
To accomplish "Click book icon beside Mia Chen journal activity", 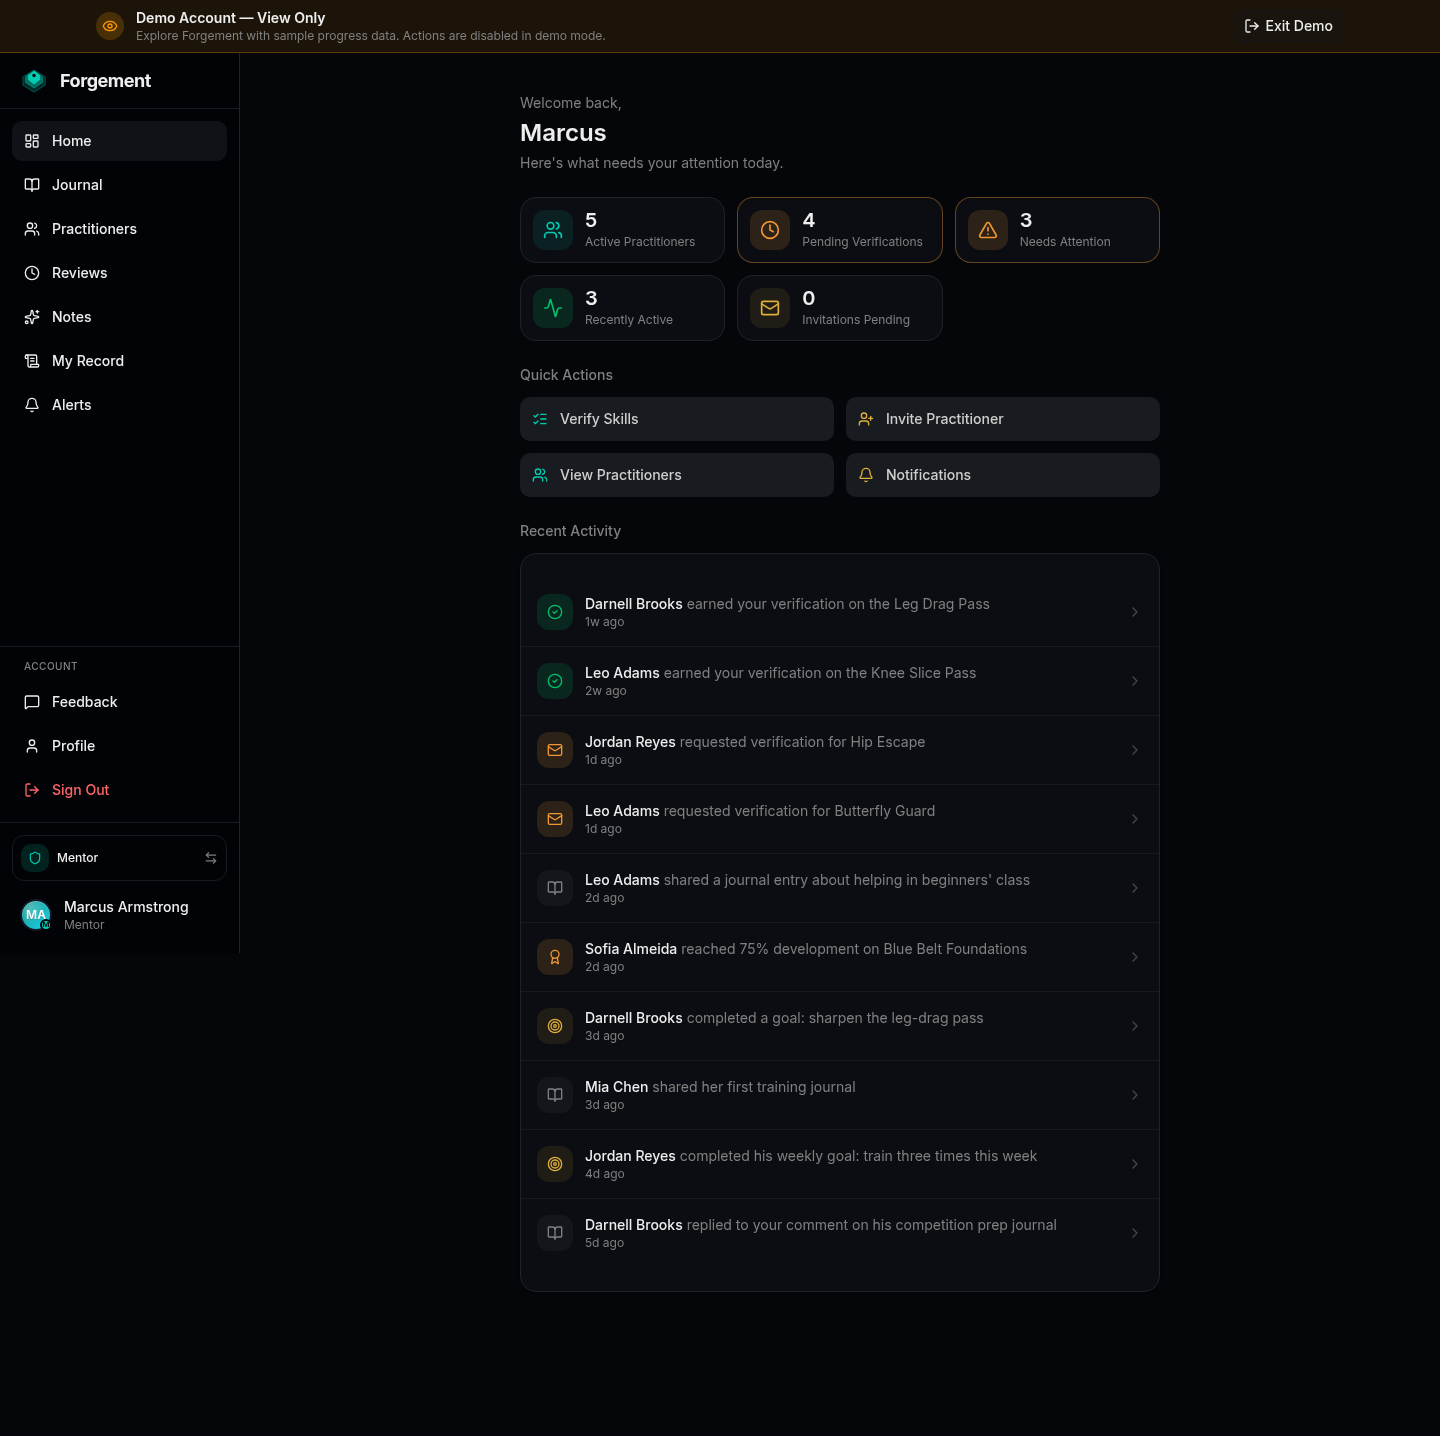I will (555, 1095).
